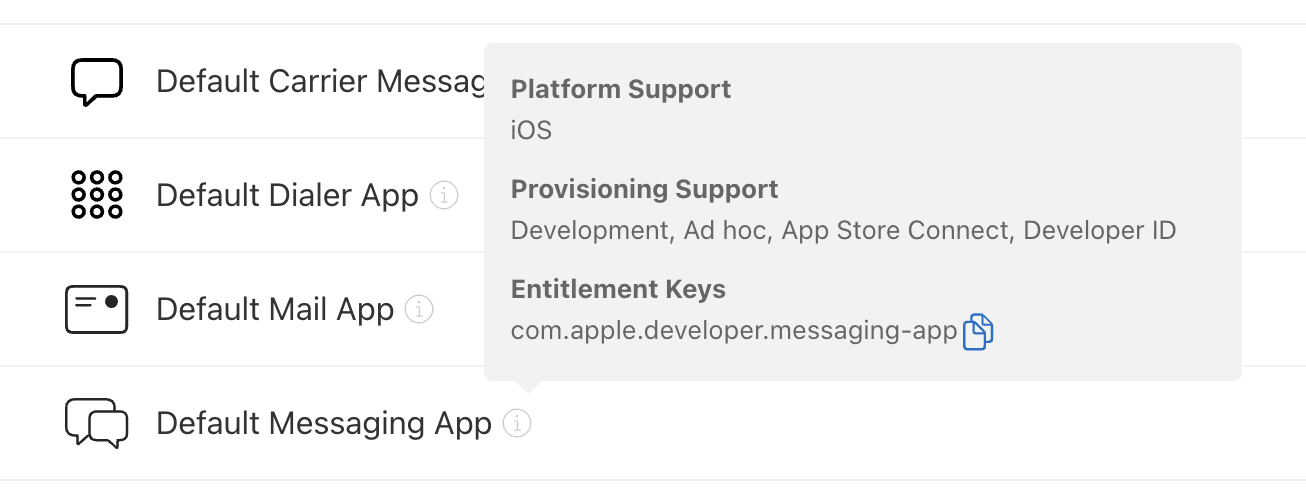1306x490 pixels.
Task: Show info for Default Mail App
Action: 419,310
